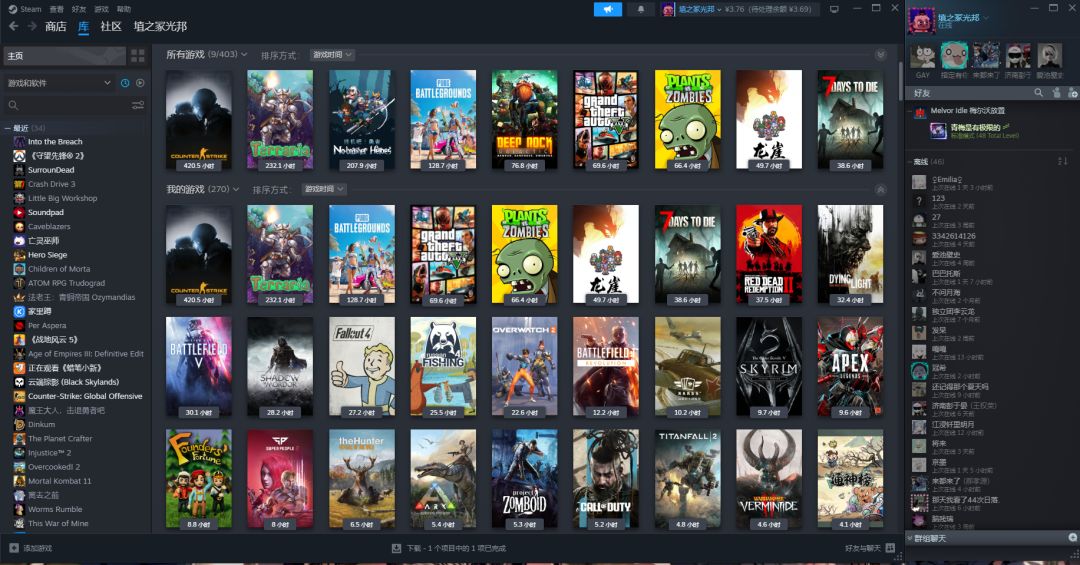Click the profile avatar in friends panel
1080x565 pixels.
click(922, 20)
